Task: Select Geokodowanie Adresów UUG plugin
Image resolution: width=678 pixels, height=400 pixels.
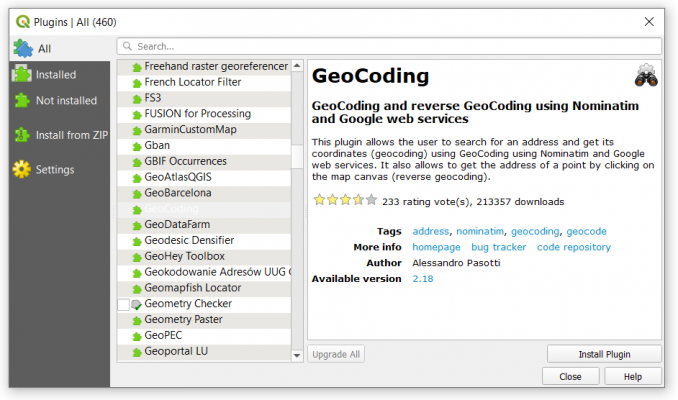Action: [204, 272]
